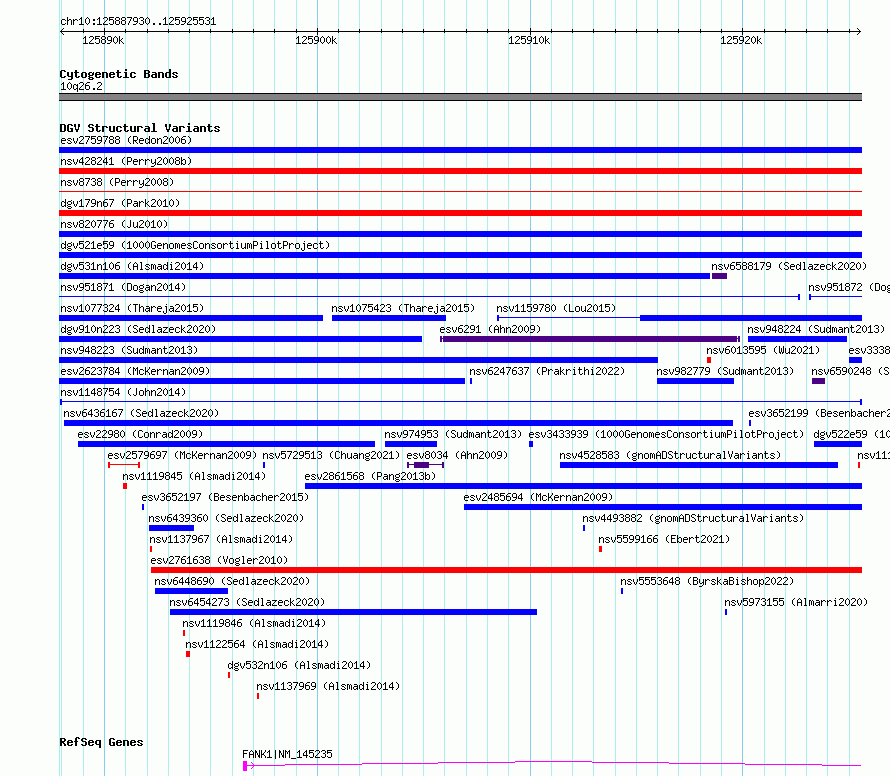Select variant dgv532n106 (Alsmadi2014)
This screenshot has height=776, width=890.
click(x=299, y=665)
